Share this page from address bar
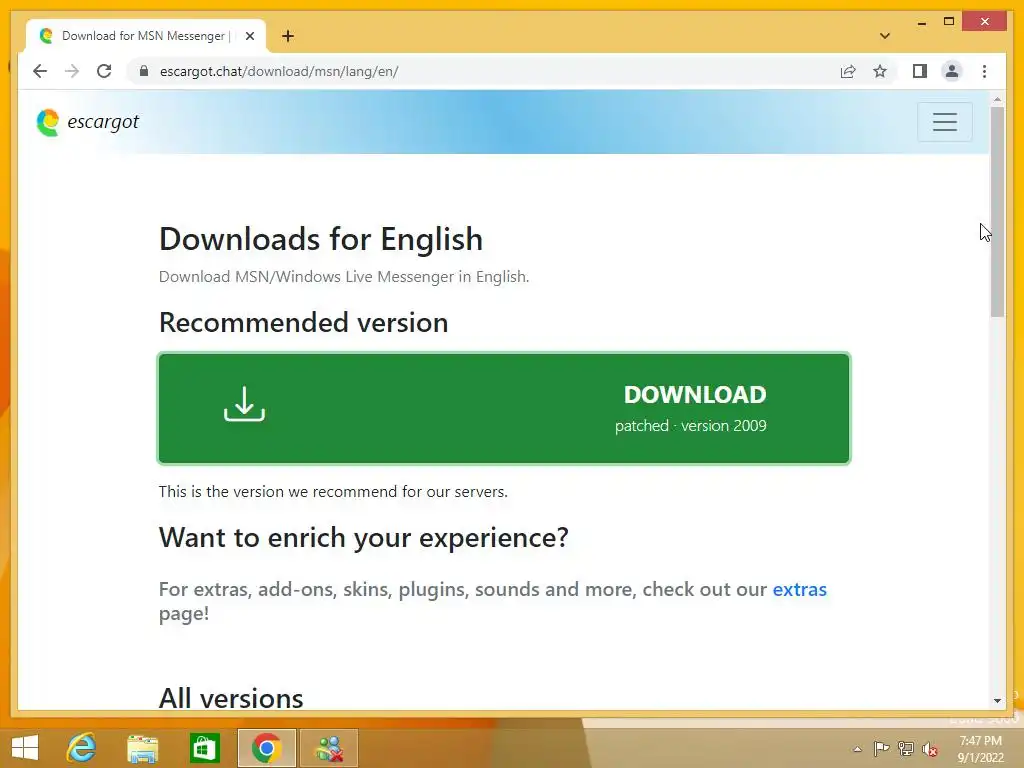This screenshot has height=768, width=1024. tap(848, 71)
